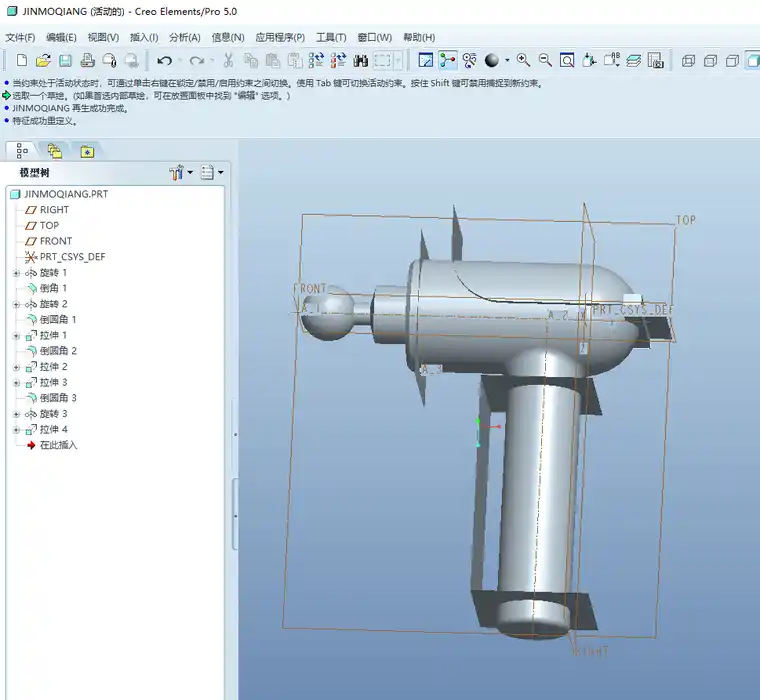Select PRT_CSYS_DEF coordinate system
This screenshot has width=760, height=700.
pyautogui.click(x=65, y=257)
